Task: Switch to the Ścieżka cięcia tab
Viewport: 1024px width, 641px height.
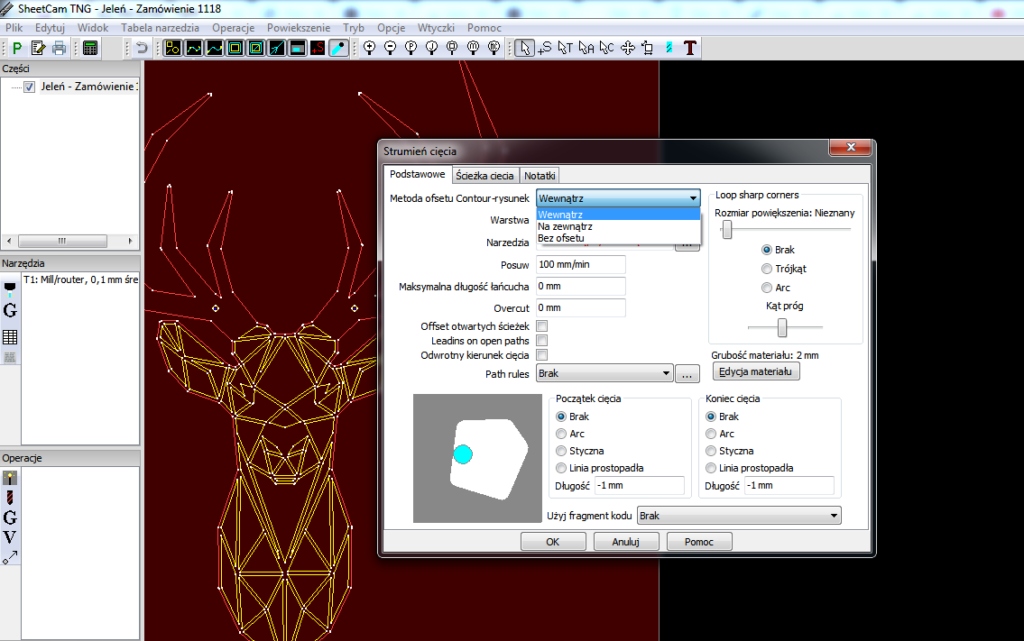Action: [484, 175]
